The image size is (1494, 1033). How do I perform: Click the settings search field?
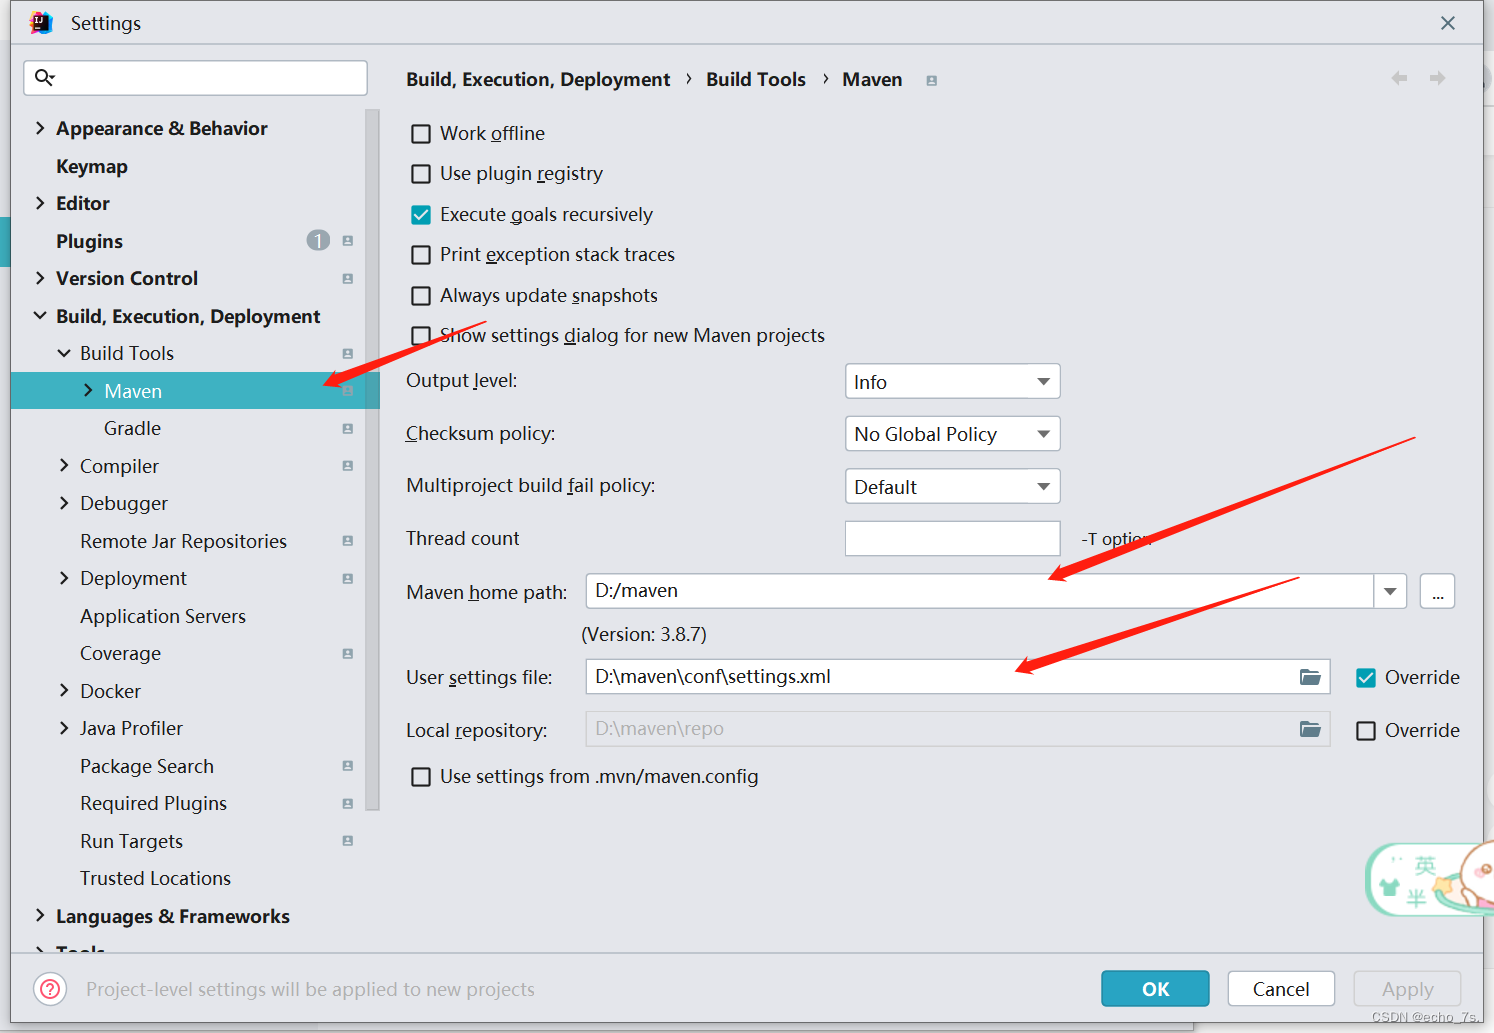pos(195,78)
